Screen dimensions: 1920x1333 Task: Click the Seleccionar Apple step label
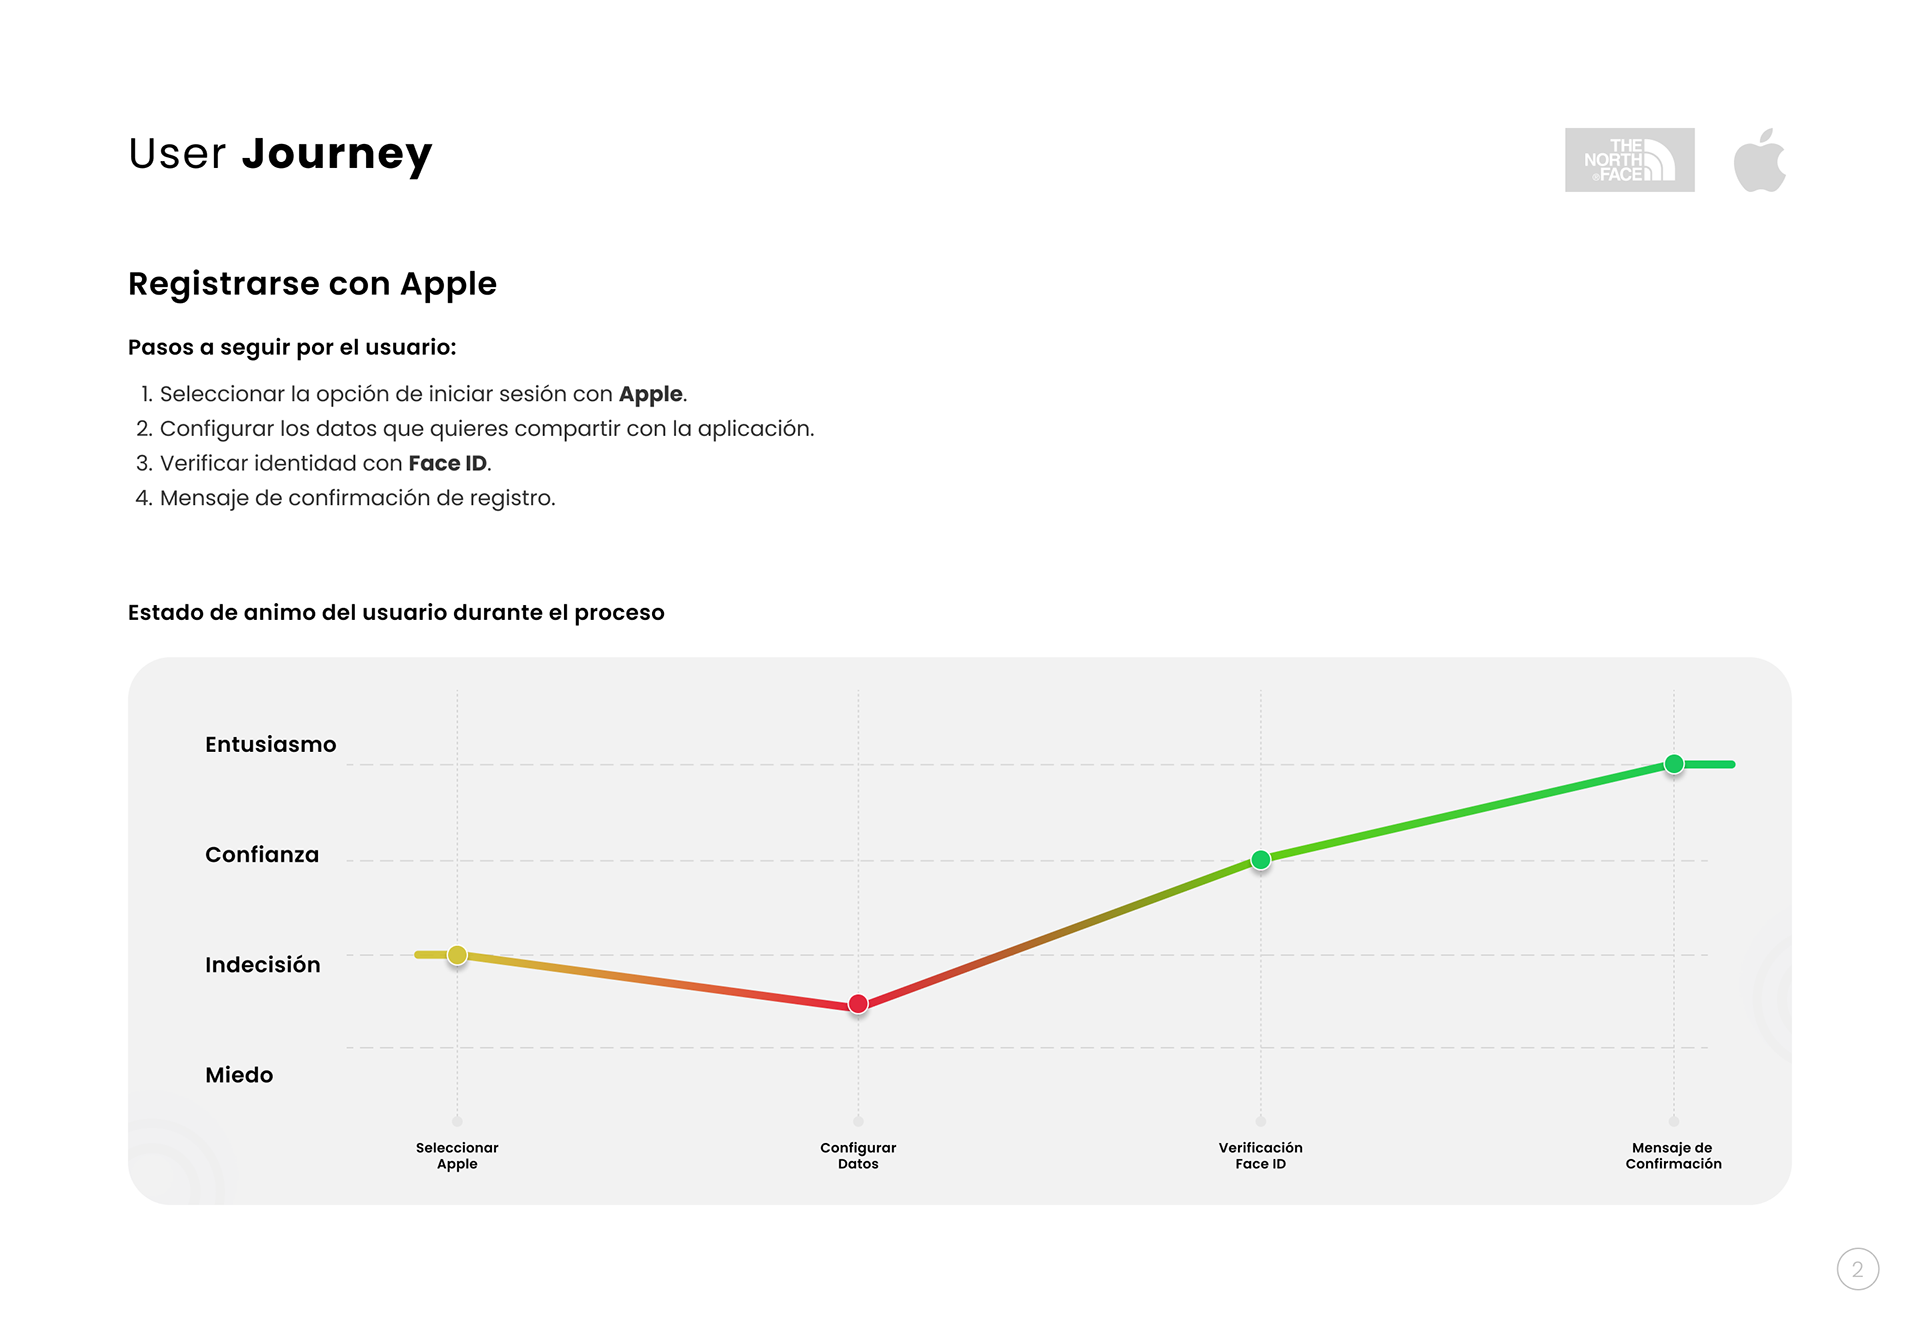pyautogui.click(x=457, y=1155)
